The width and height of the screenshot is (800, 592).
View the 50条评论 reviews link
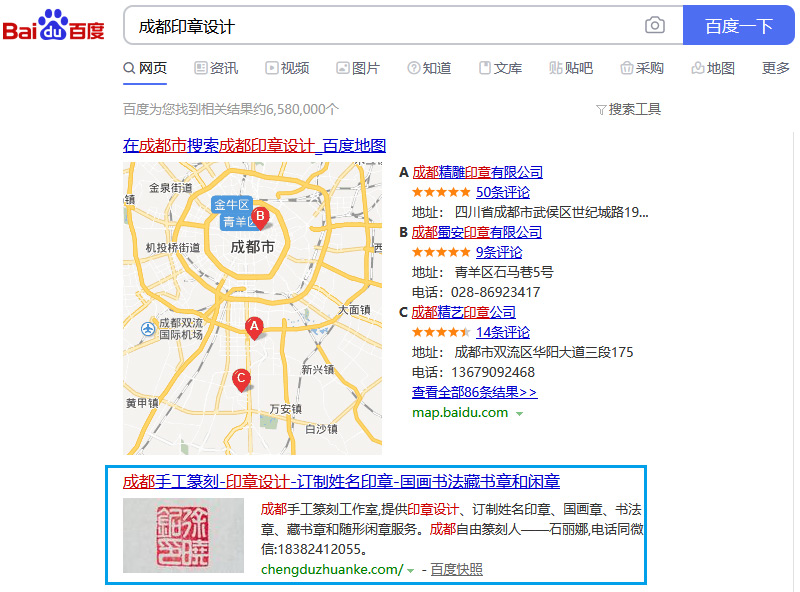tap(503, 192)
